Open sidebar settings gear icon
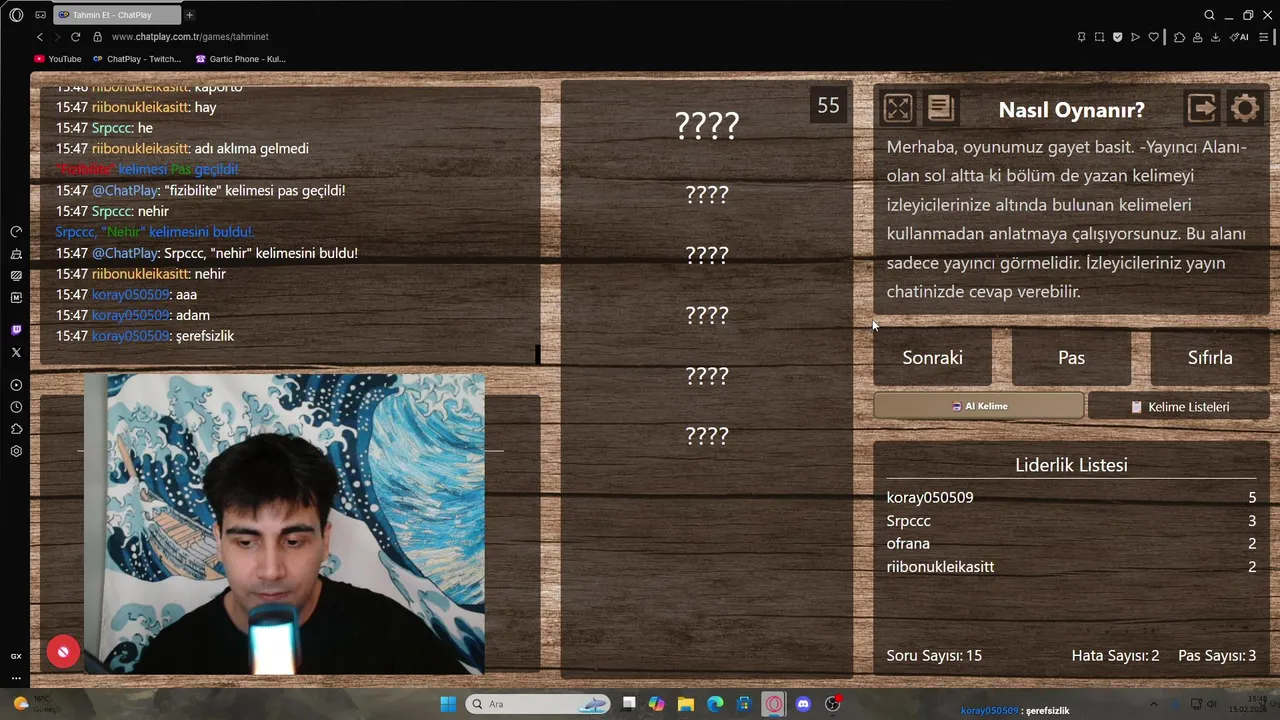 tap(16, 451)
